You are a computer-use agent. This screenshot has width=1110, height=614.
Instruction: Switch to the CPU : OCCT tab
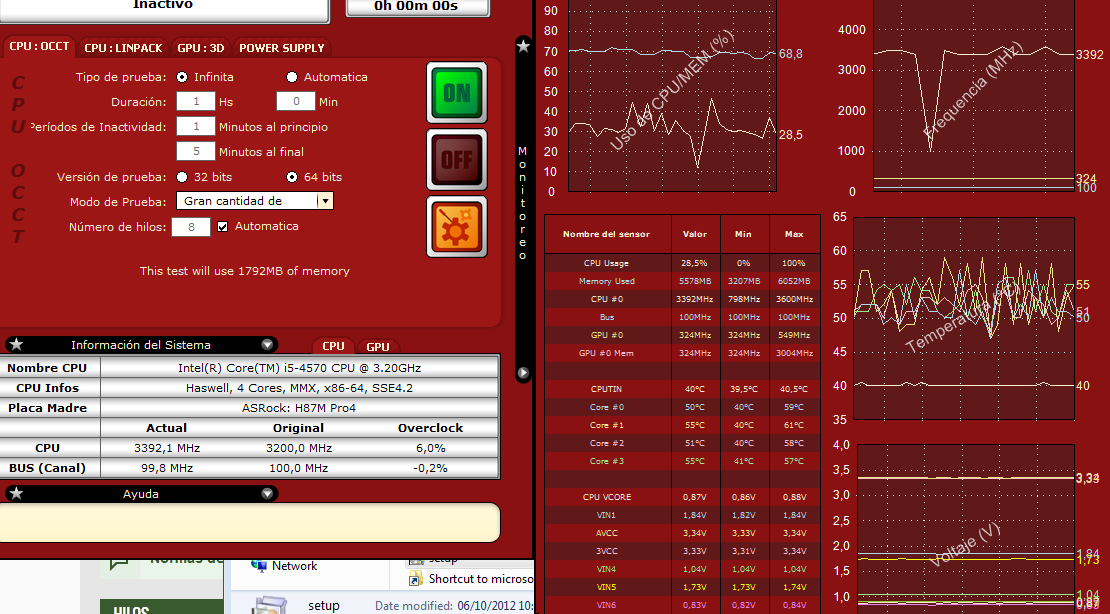tap(39, 47)
